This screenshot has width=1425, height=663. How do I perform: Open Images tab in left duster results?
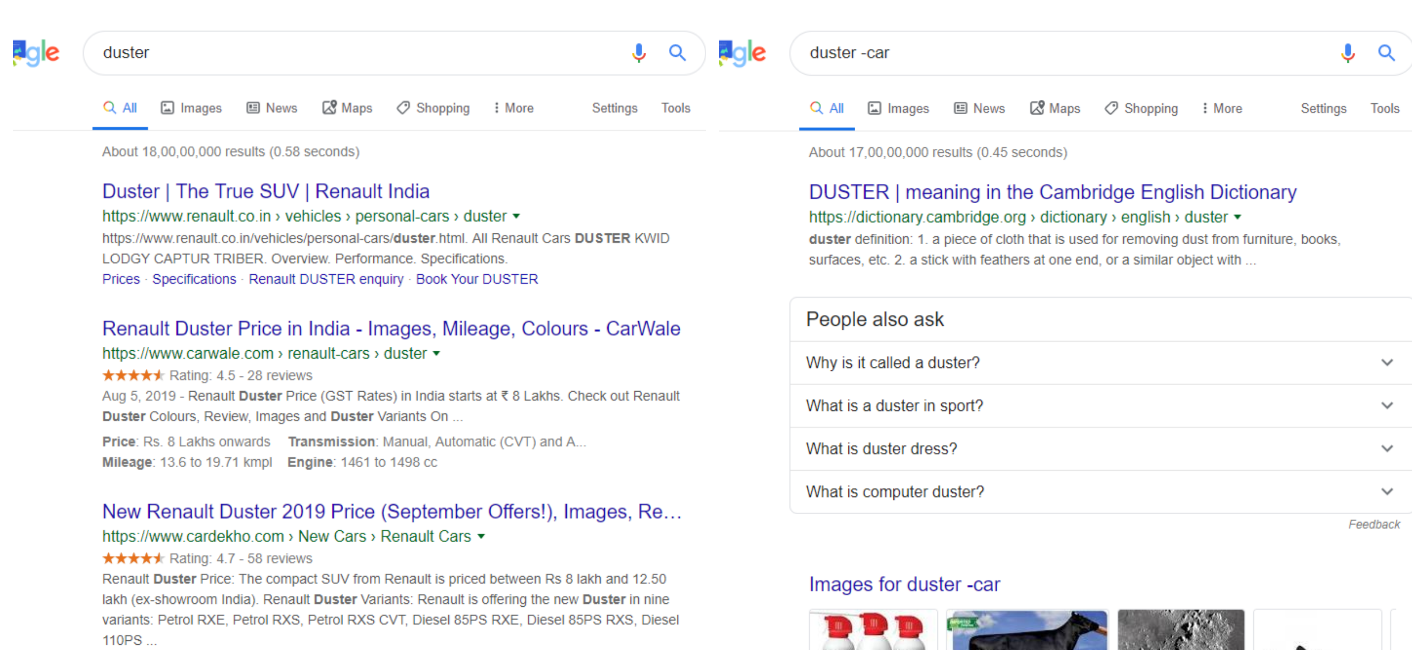[x=191, y=108]
